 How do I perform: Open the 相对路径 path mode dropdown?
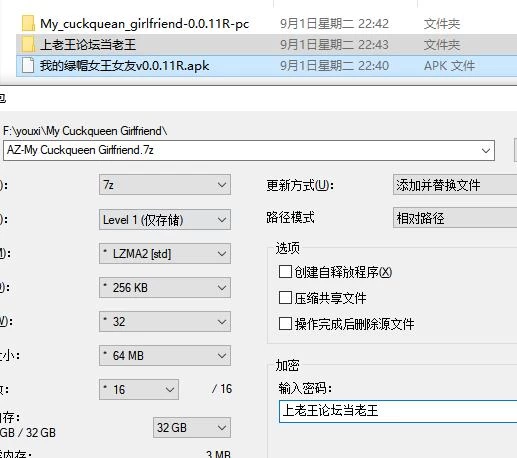pyautogui.click(x=455, y=218)
